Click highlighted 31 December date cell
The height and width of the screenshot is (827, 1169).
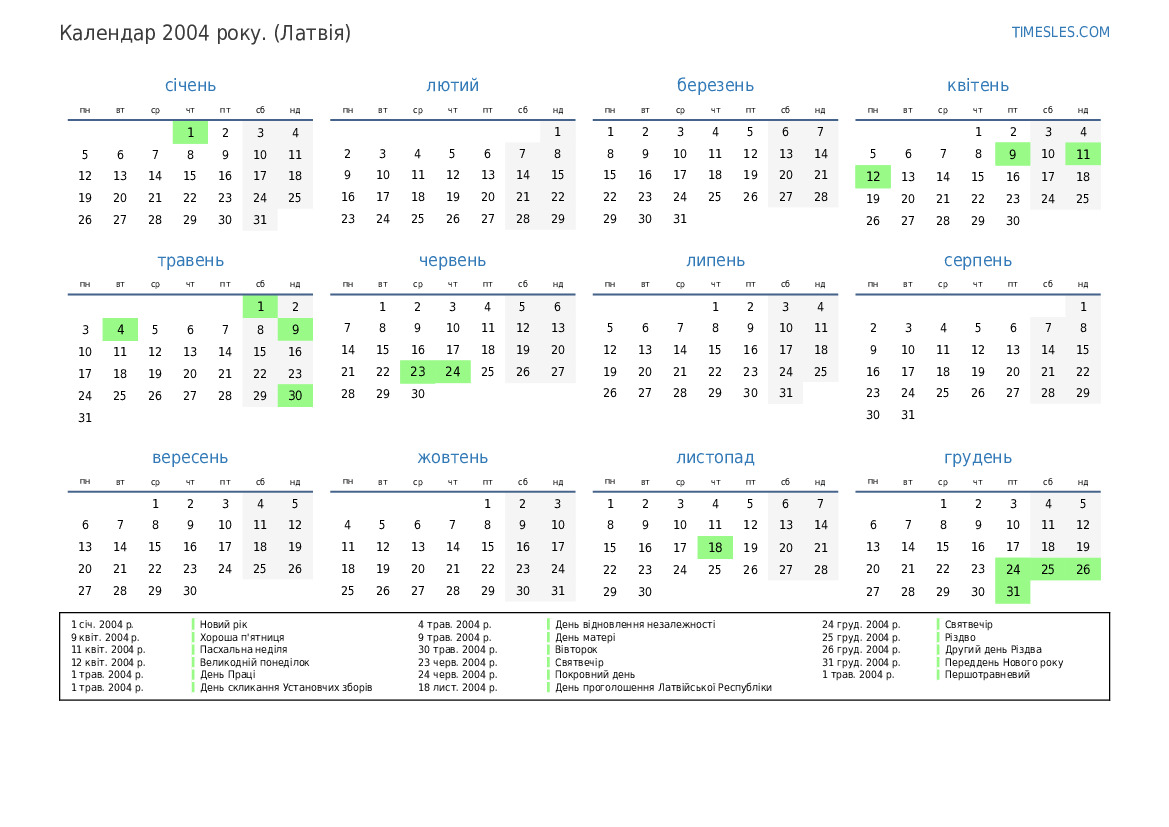point(1012,591)
